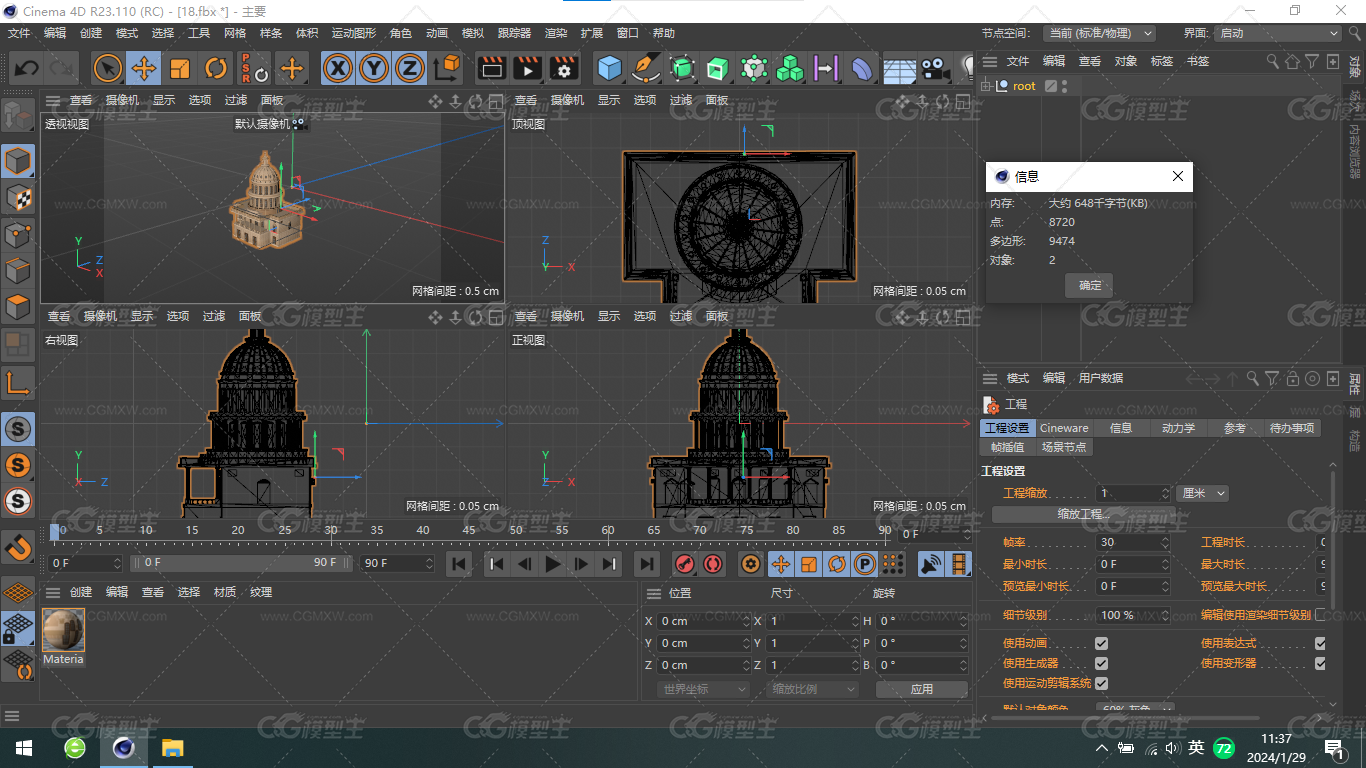
Task: Open the spline Pen tool
Action: (x=646, y=68)
